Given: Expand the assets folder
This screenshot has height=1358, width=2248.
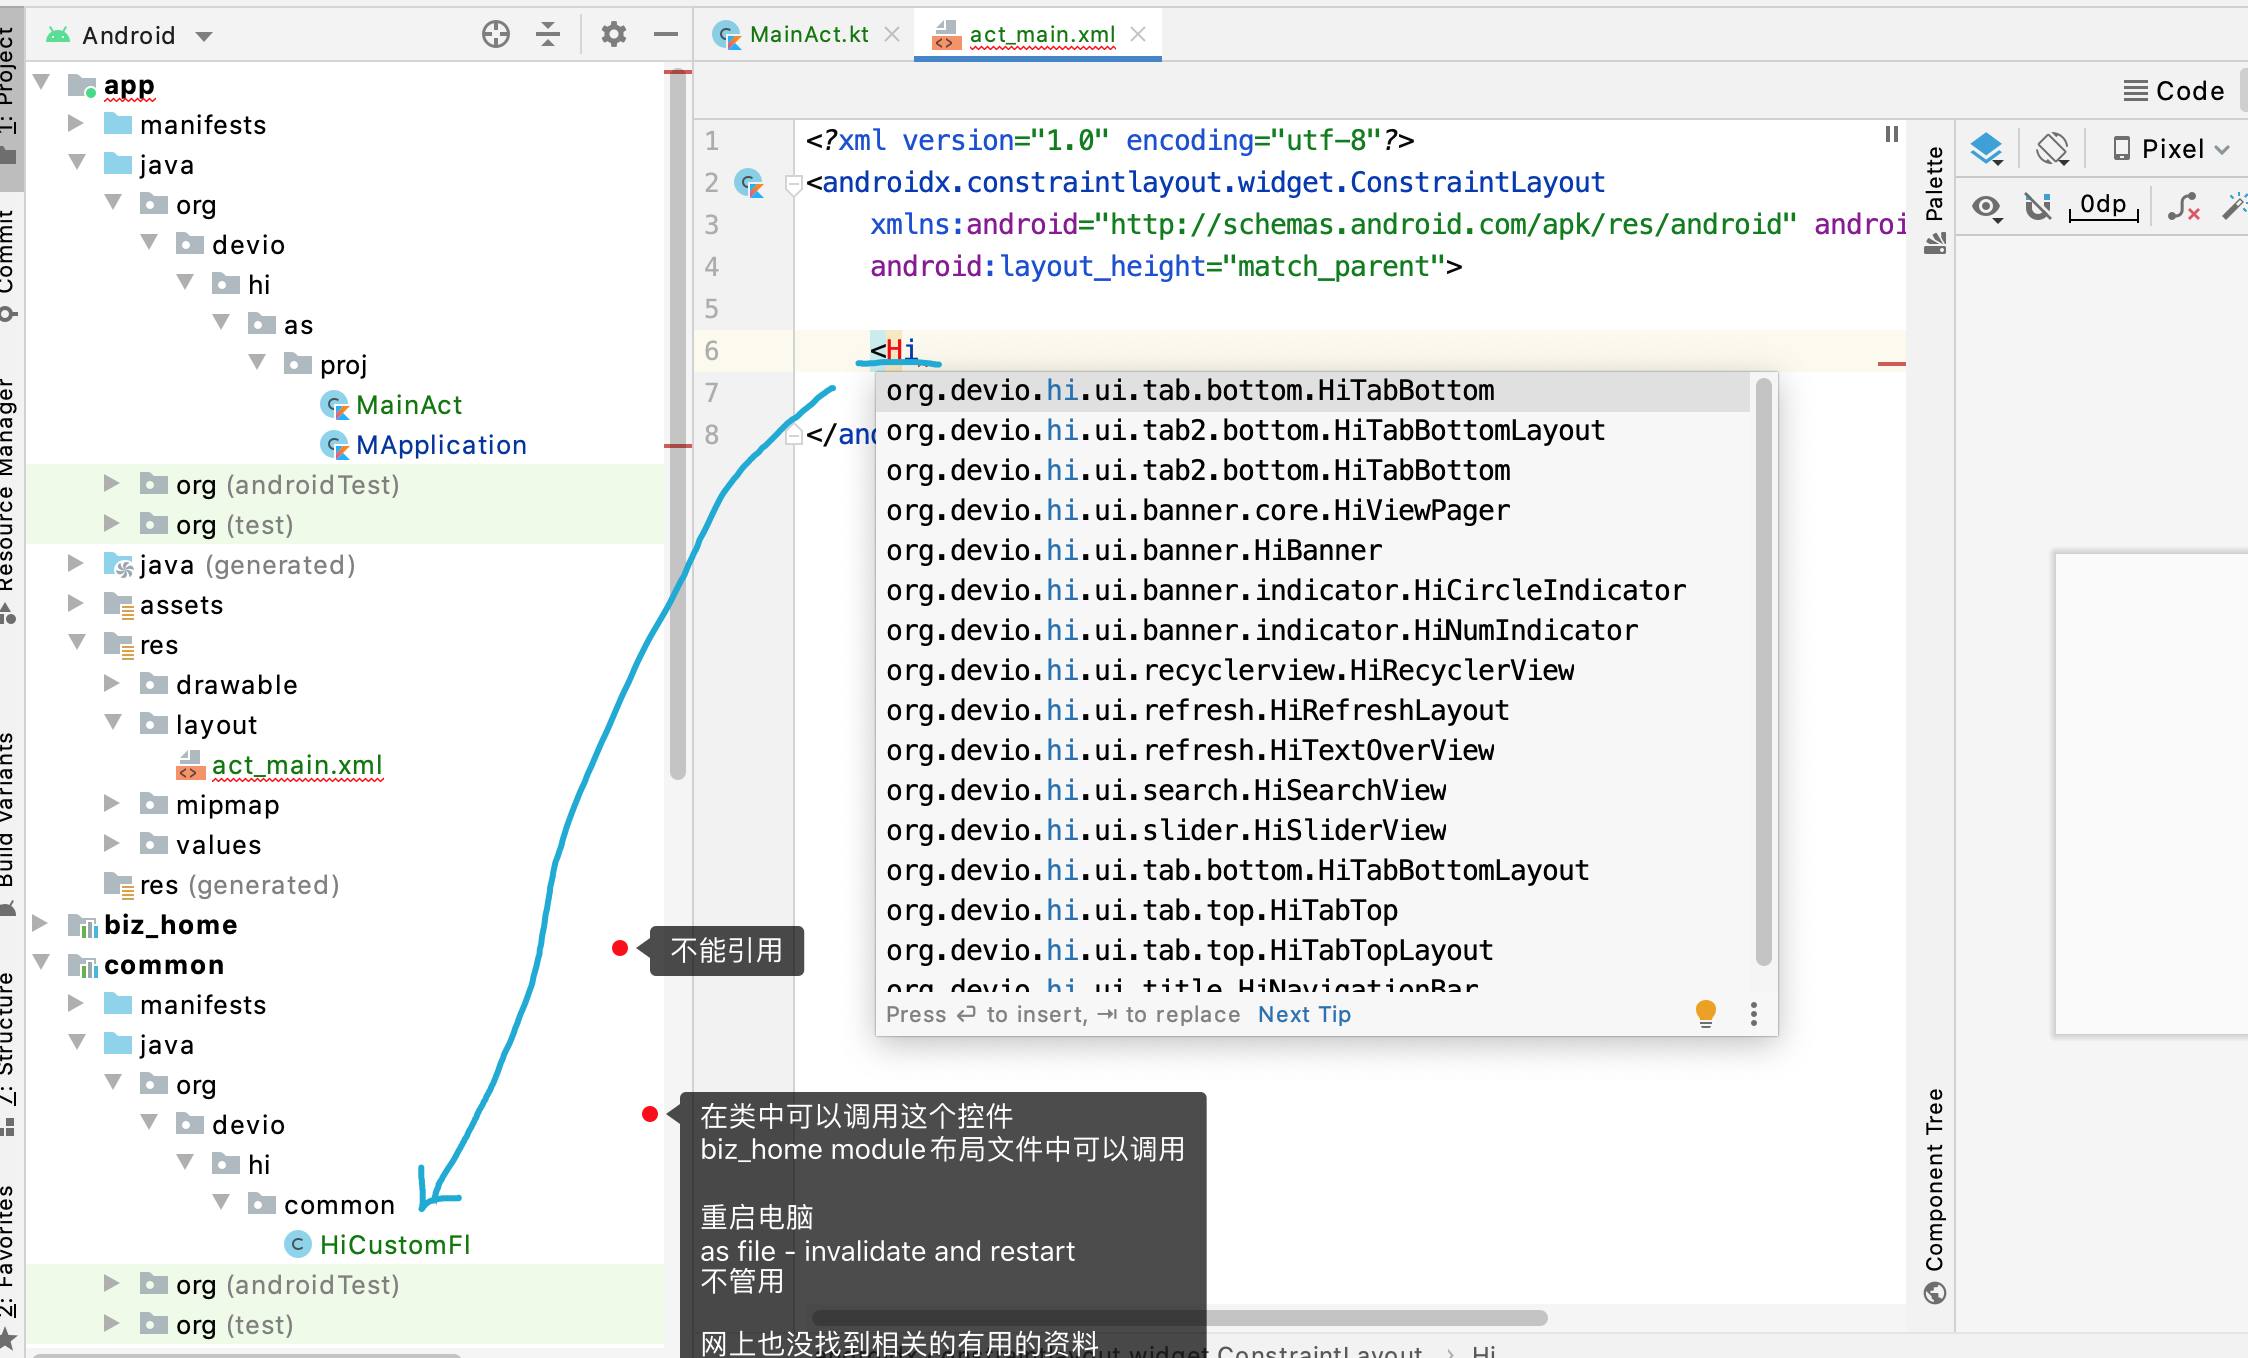Looking at the screenshot, I should [76, 603].
